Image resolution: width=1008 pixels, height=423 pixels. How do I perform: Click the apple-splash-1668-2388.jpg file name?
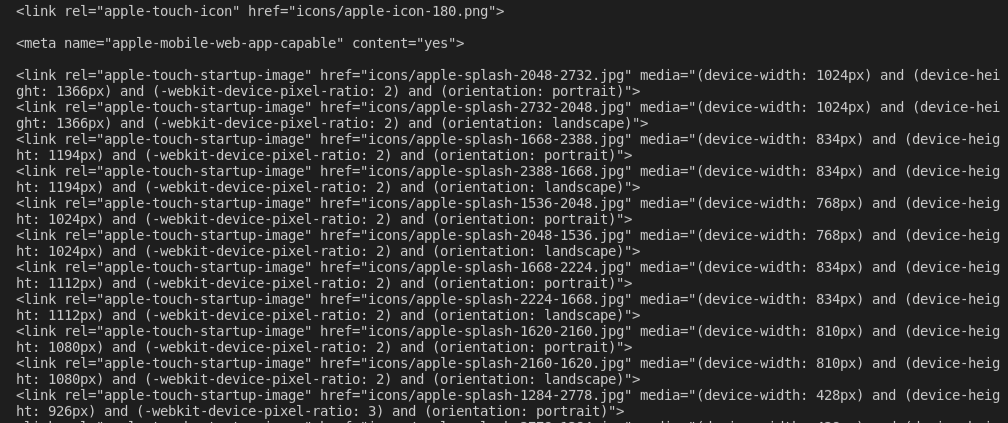(520, 140)
